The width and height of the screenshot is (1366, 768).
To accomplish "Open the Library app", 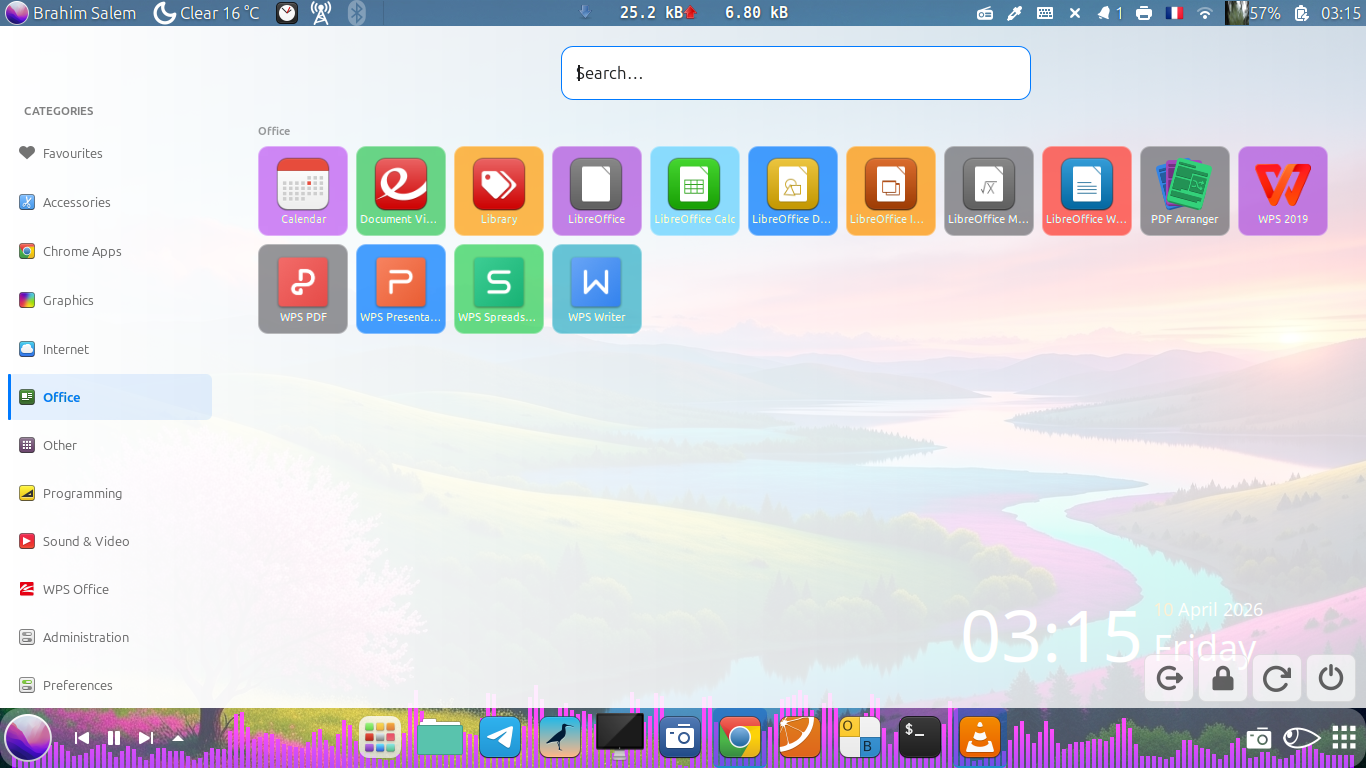I will coord(499,191).
